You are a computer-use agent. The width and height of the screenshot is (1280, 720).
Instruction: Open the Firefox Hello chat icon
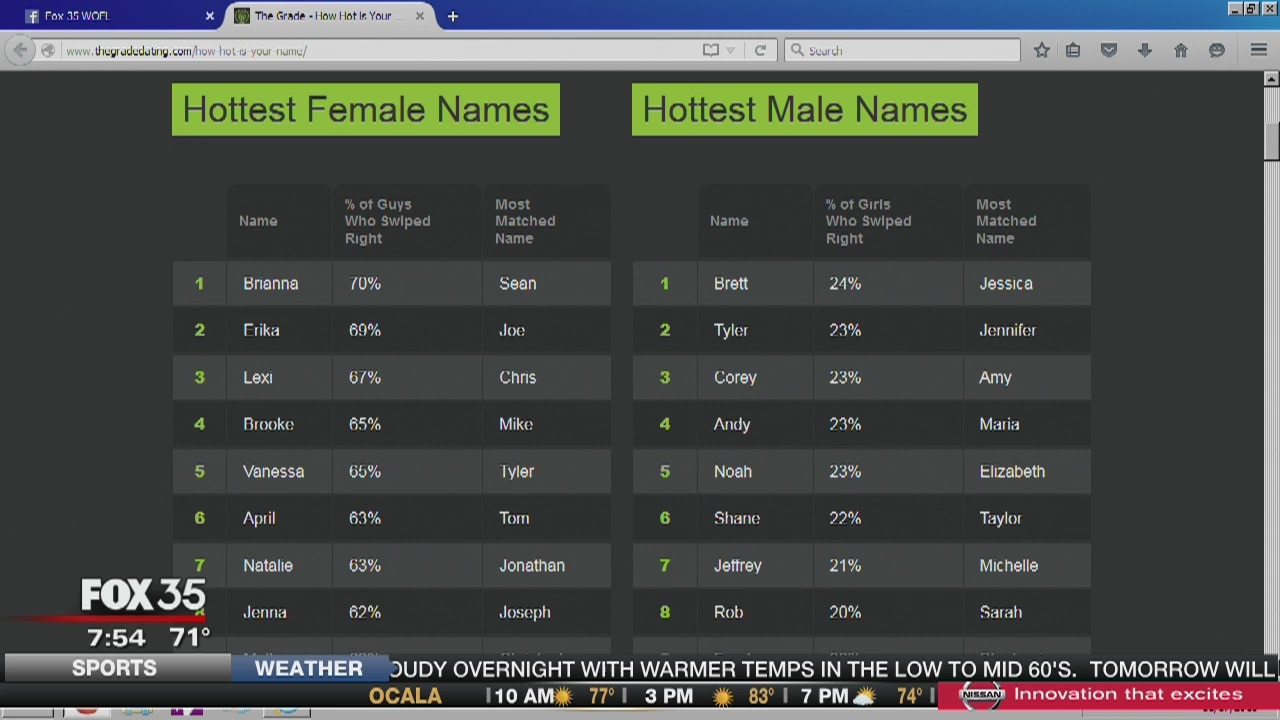(1217, 50)
